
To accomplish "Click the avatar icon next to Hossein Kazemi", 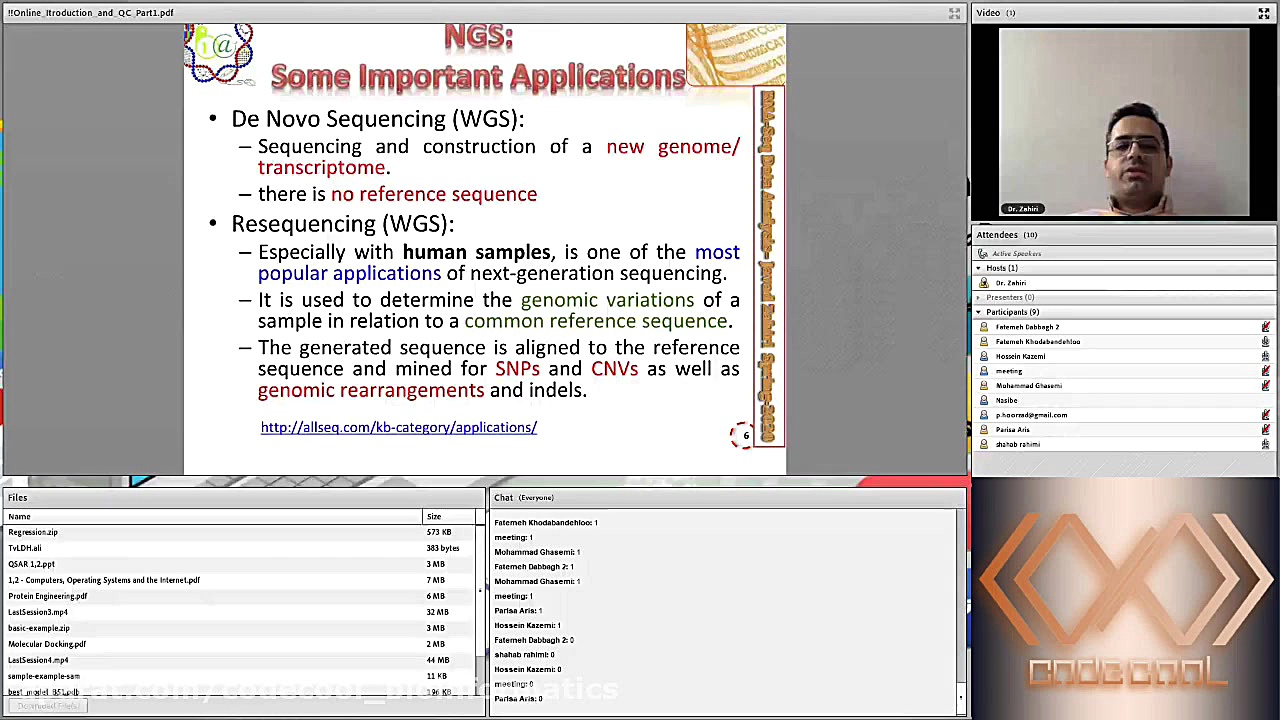I will [x=984, y=356].
